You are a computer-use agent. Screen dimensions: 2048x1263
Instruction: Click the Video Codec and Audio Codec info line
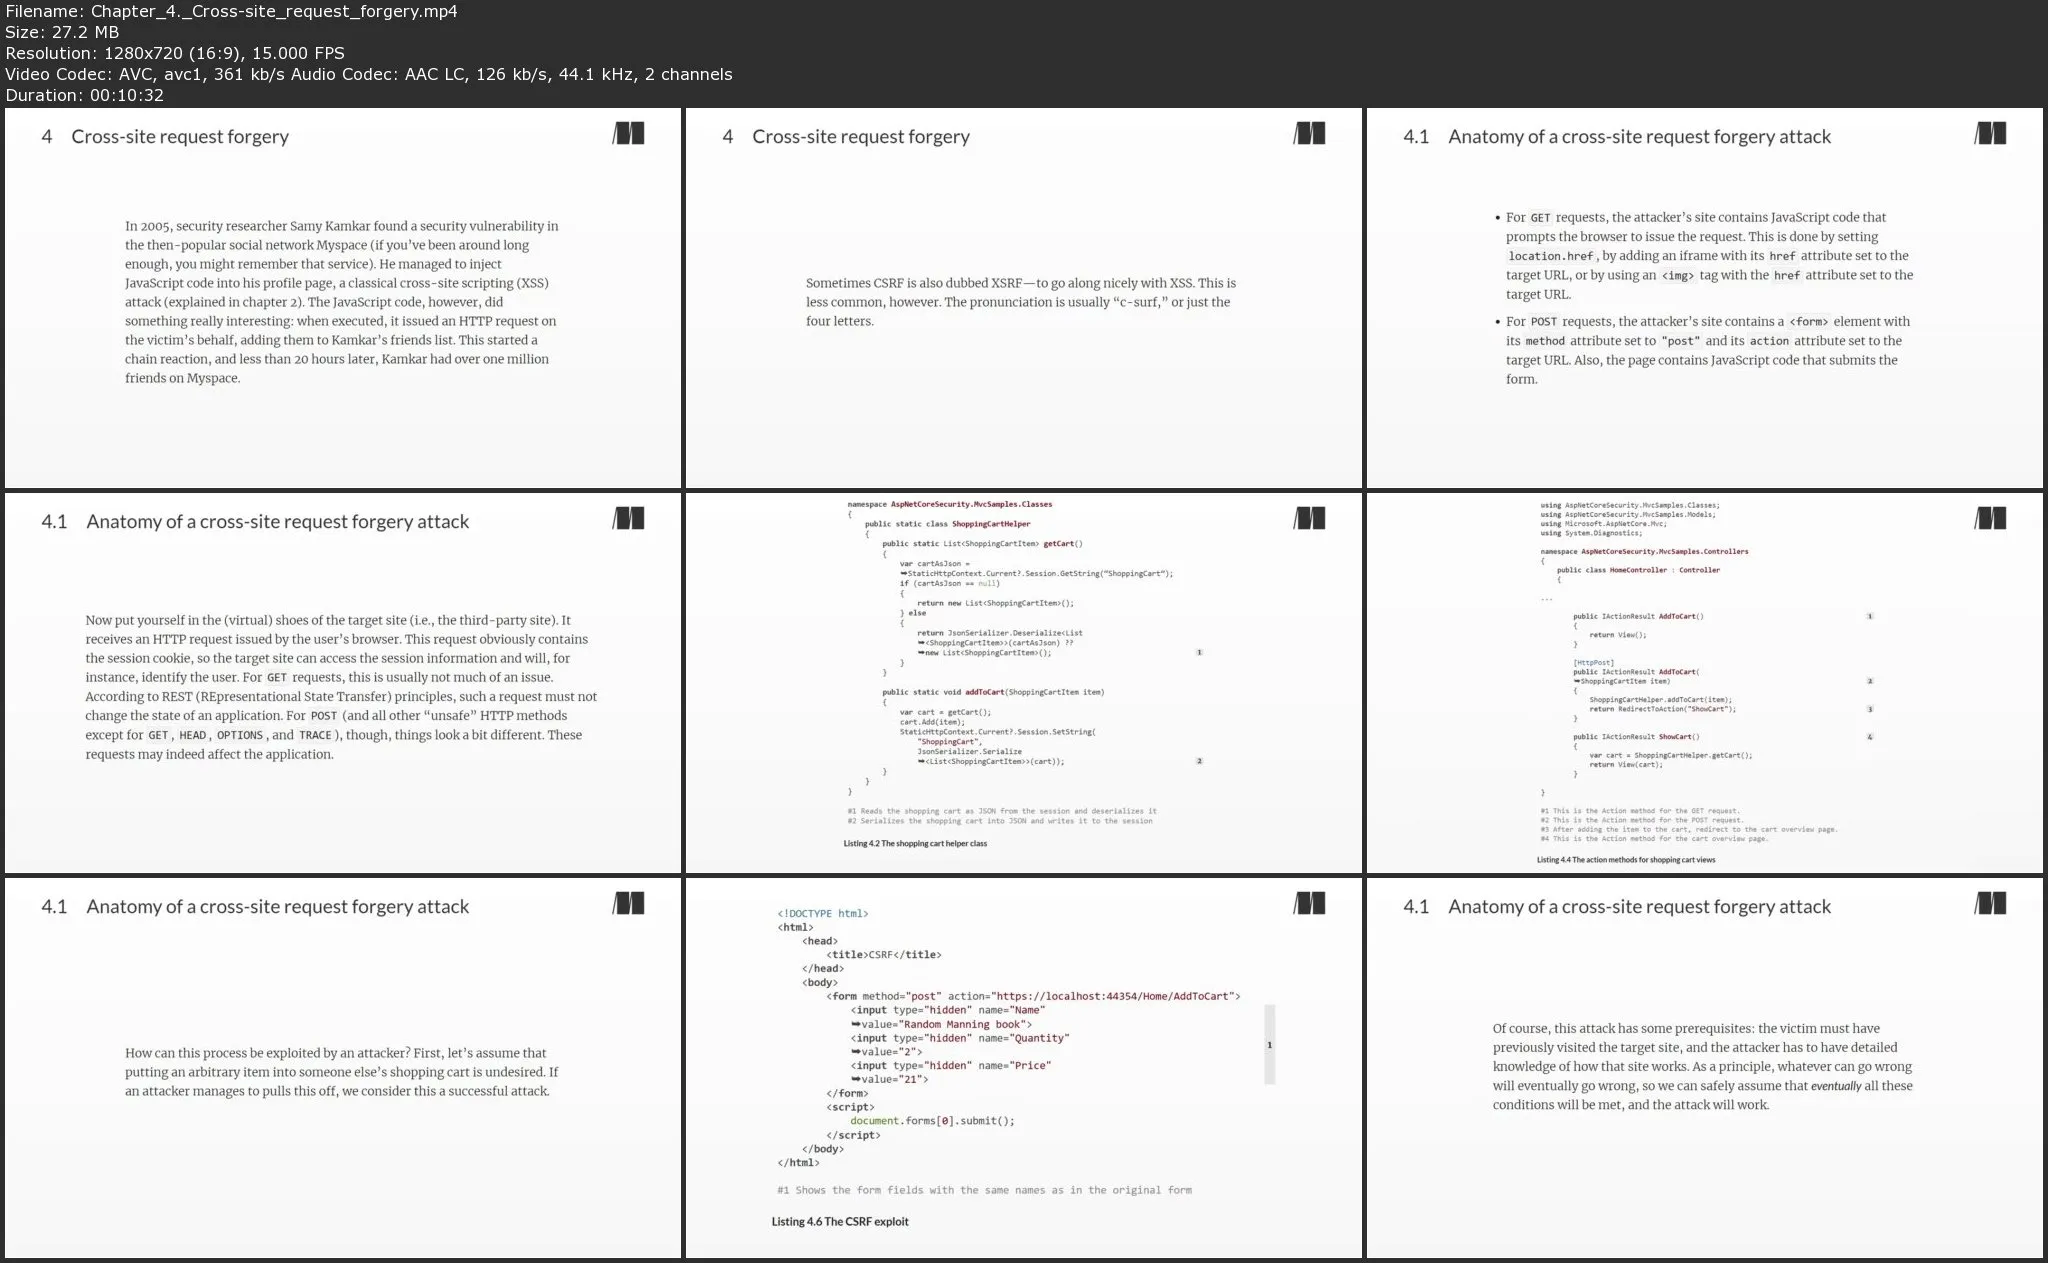[368, 74]
